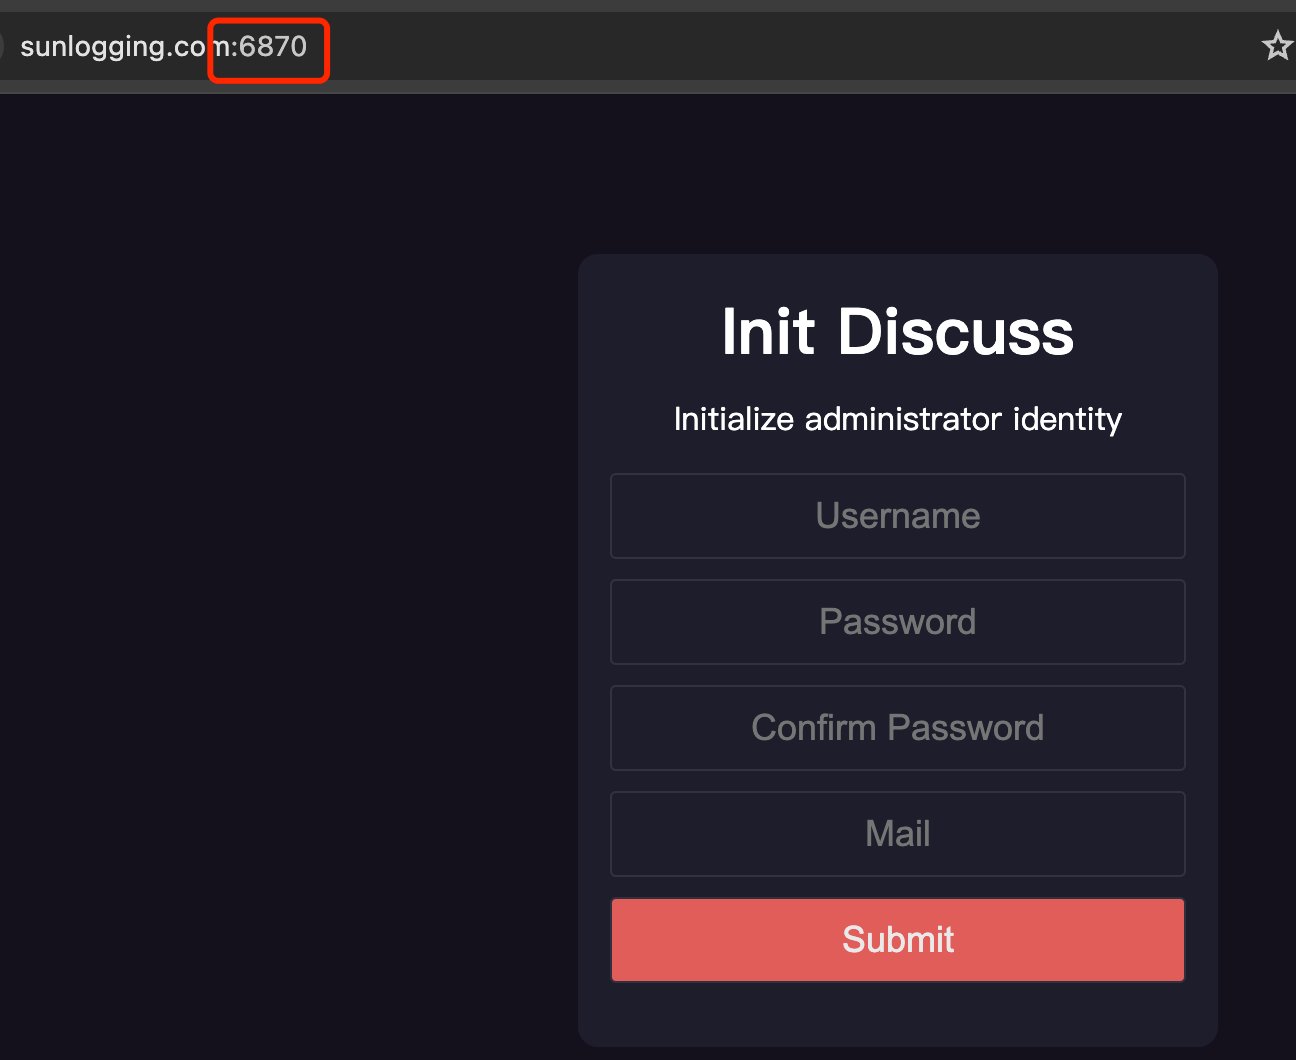
Task: Bookmark this page with the star icon
Action: point(1277,46)
